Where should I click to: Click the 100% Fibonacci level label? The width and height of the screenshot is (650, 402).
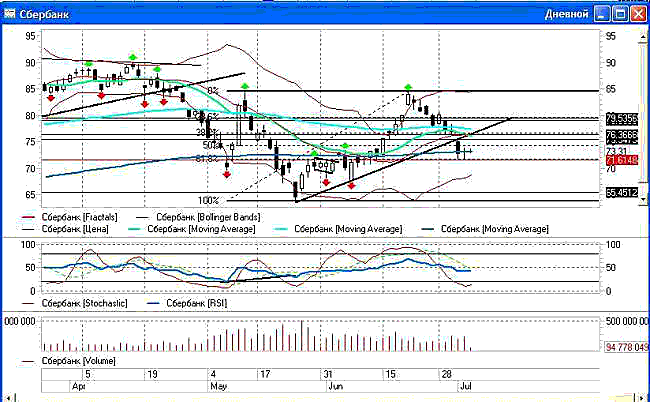tap(208, 201)
